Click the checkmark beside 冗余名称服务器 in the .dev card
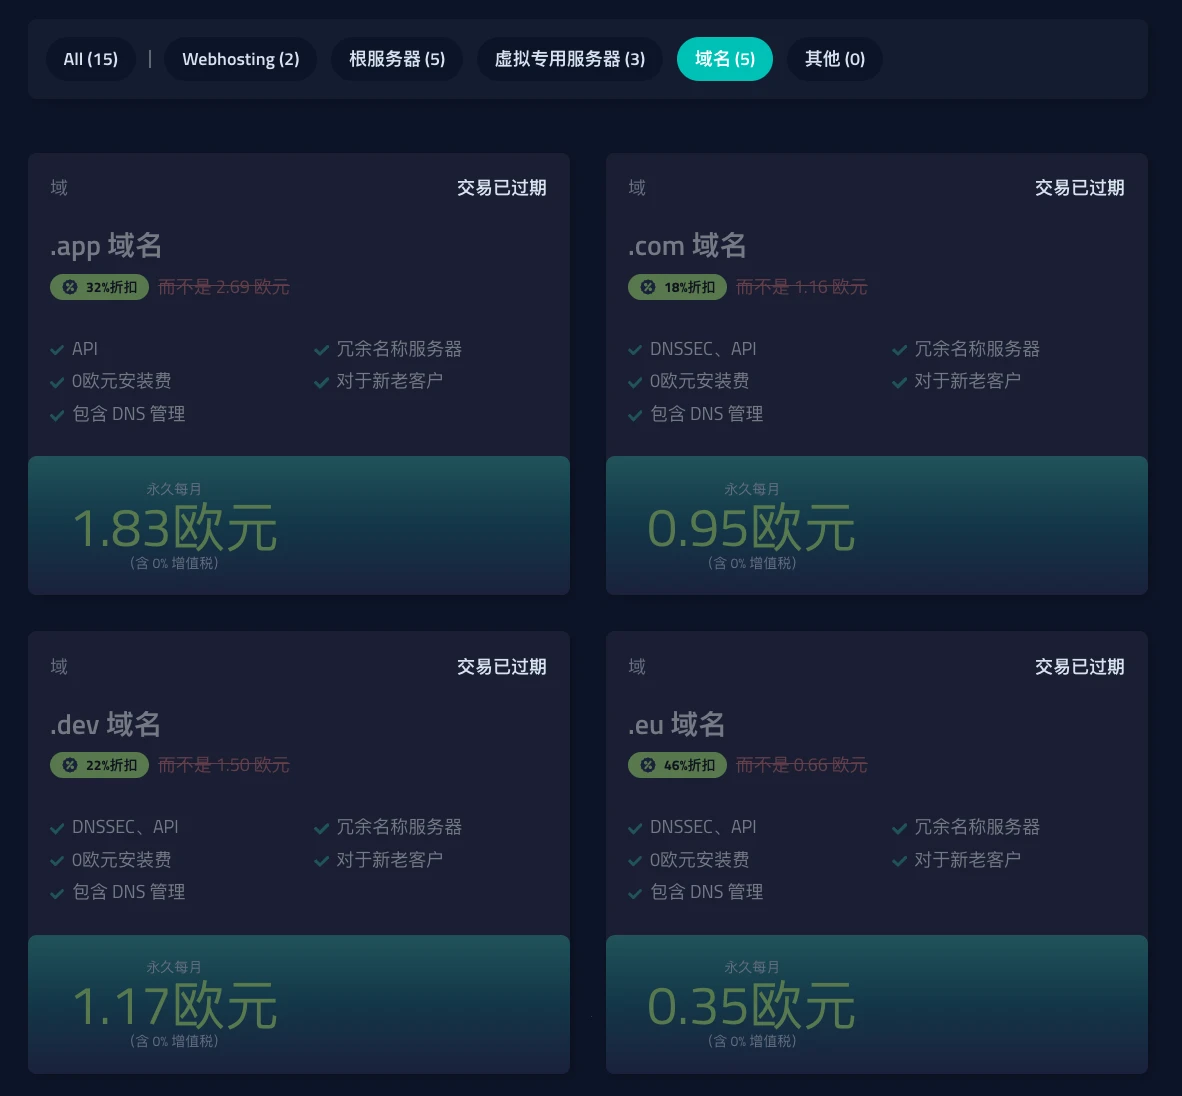Viewport: 1182px width, 1096px height. pyautogui.click(x=321, y=827)
